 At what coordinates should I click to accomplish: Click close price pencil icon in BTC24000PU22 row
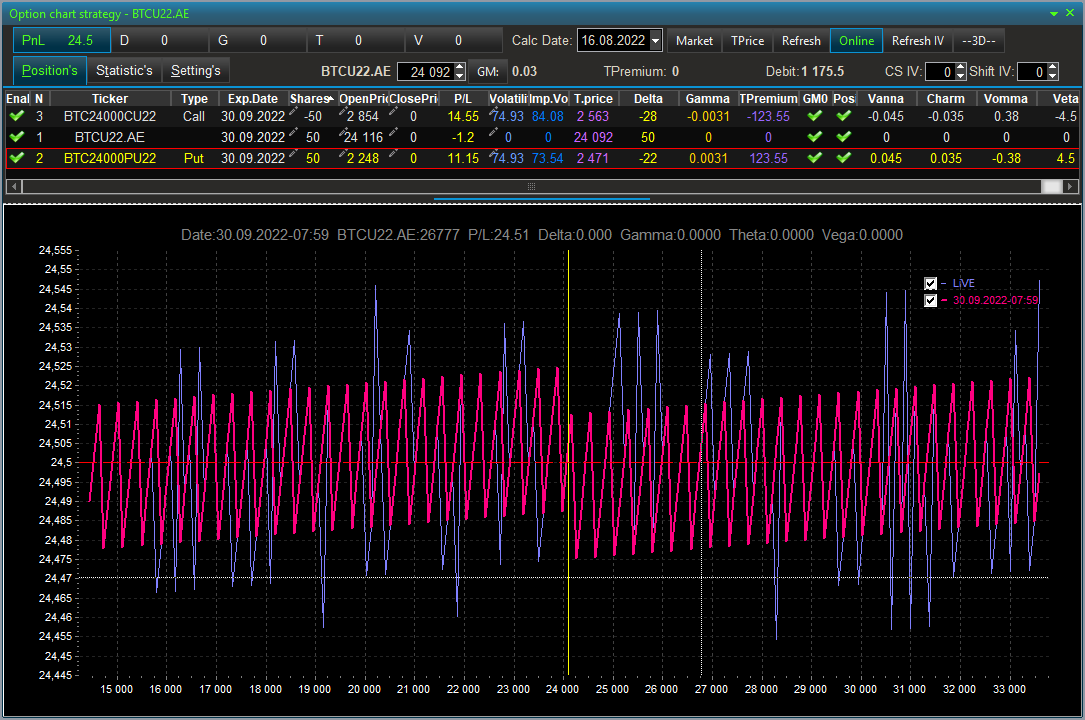(x=393, y=153)
